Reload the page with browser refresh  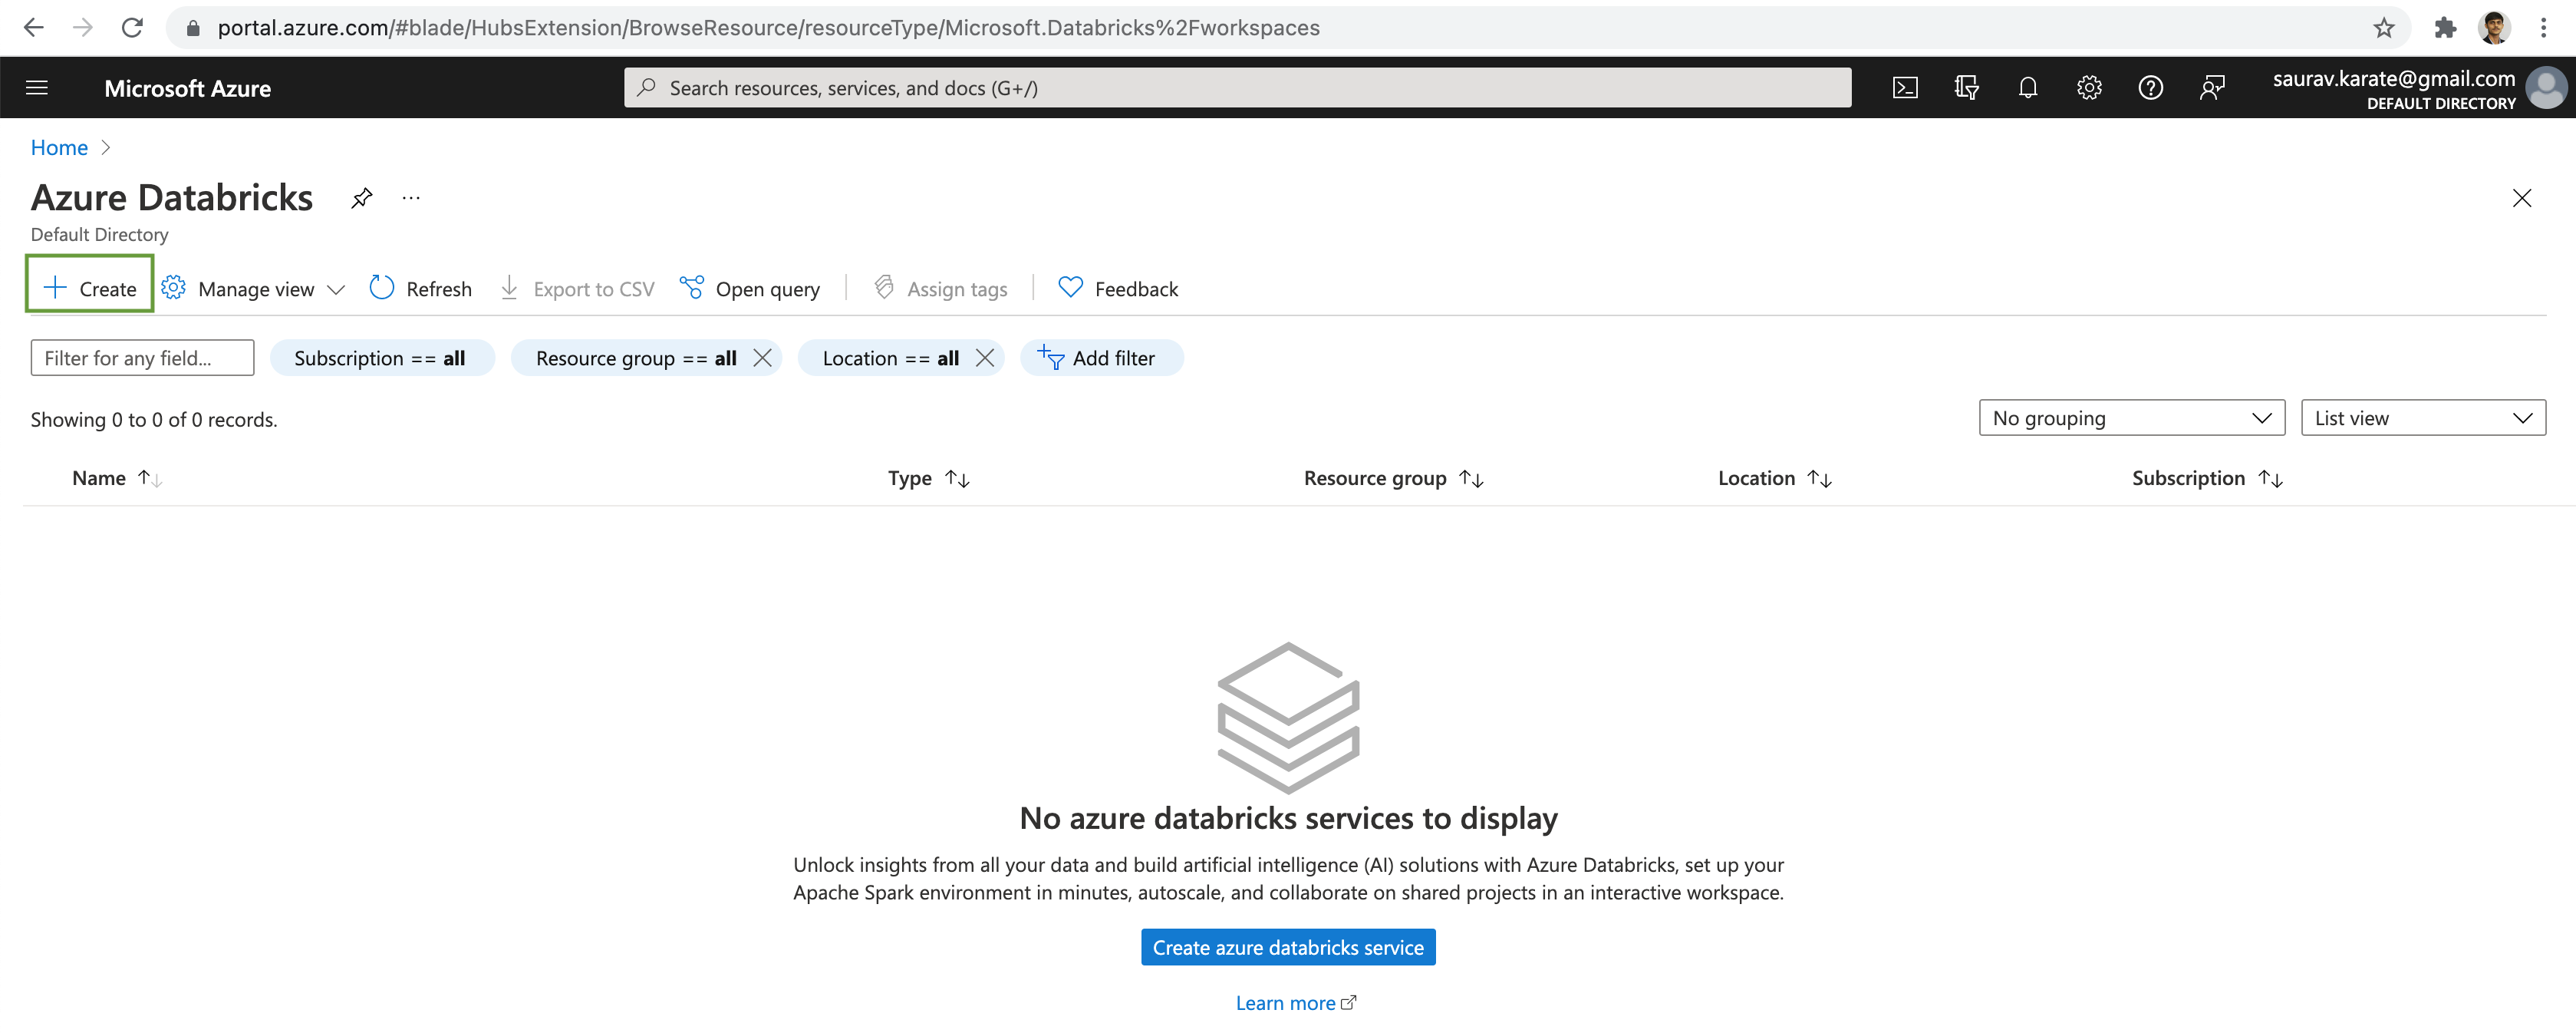point(132,28)
